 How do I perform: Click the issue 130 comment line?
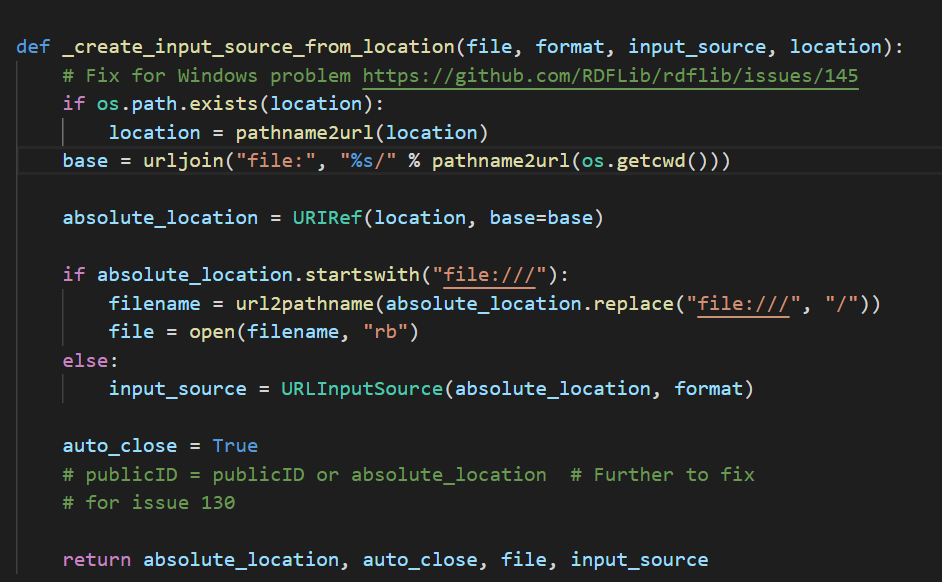150,502
